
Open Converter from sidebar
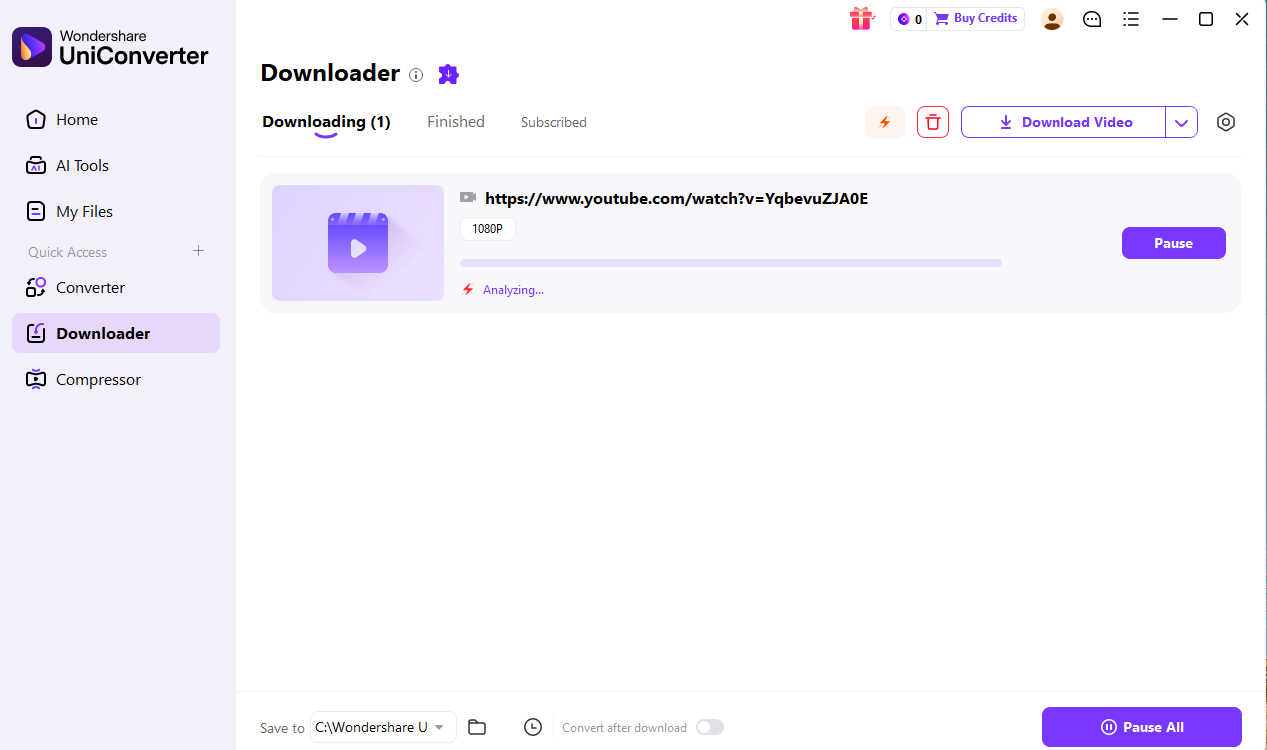click(x=116, y=288)
